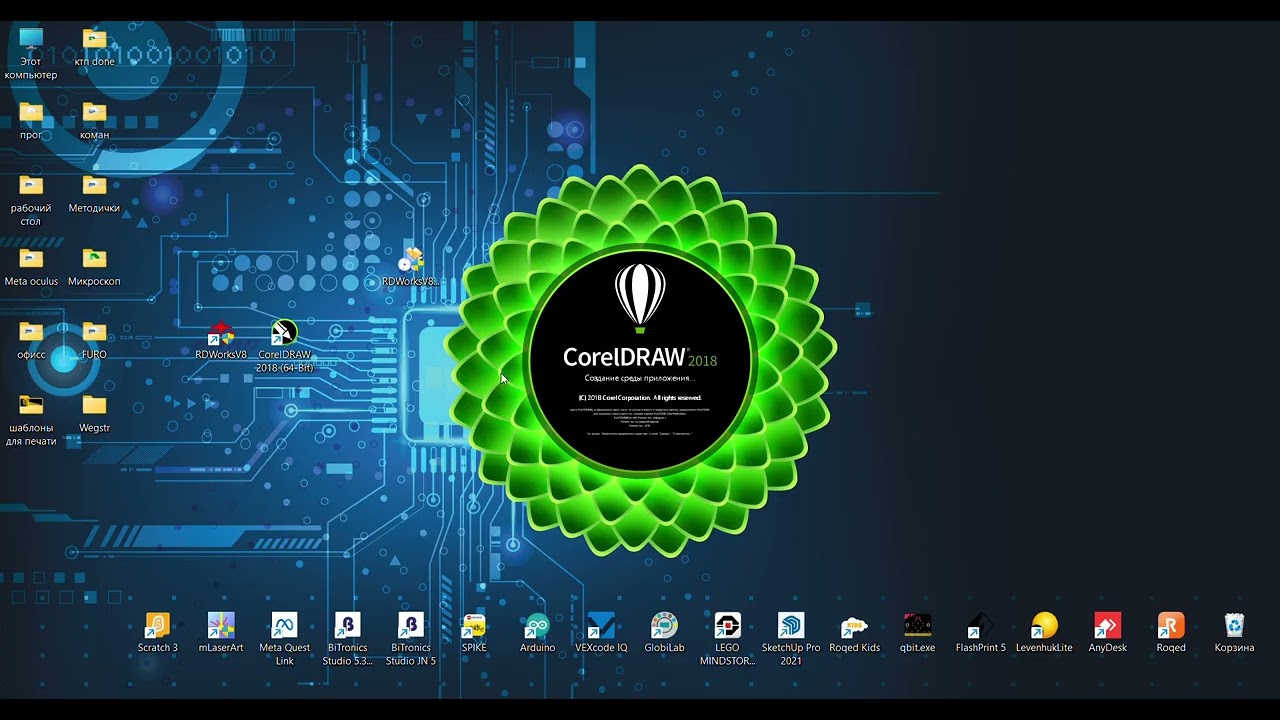
Task: Click the CorelDRAW 2018 splash logo text
Action: 640,357
